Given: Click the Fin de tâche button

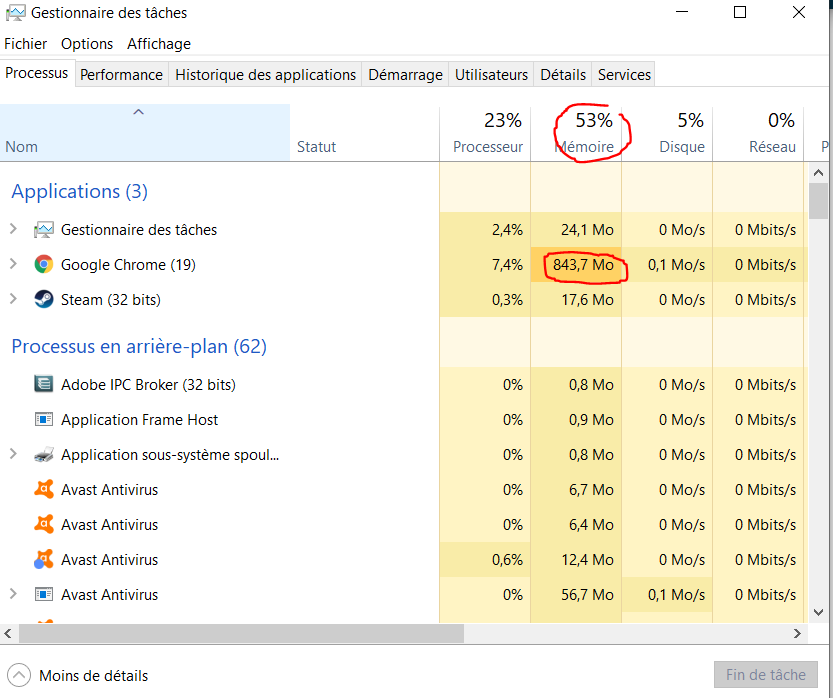Looking at the screenshot, I should coord(765,675).
